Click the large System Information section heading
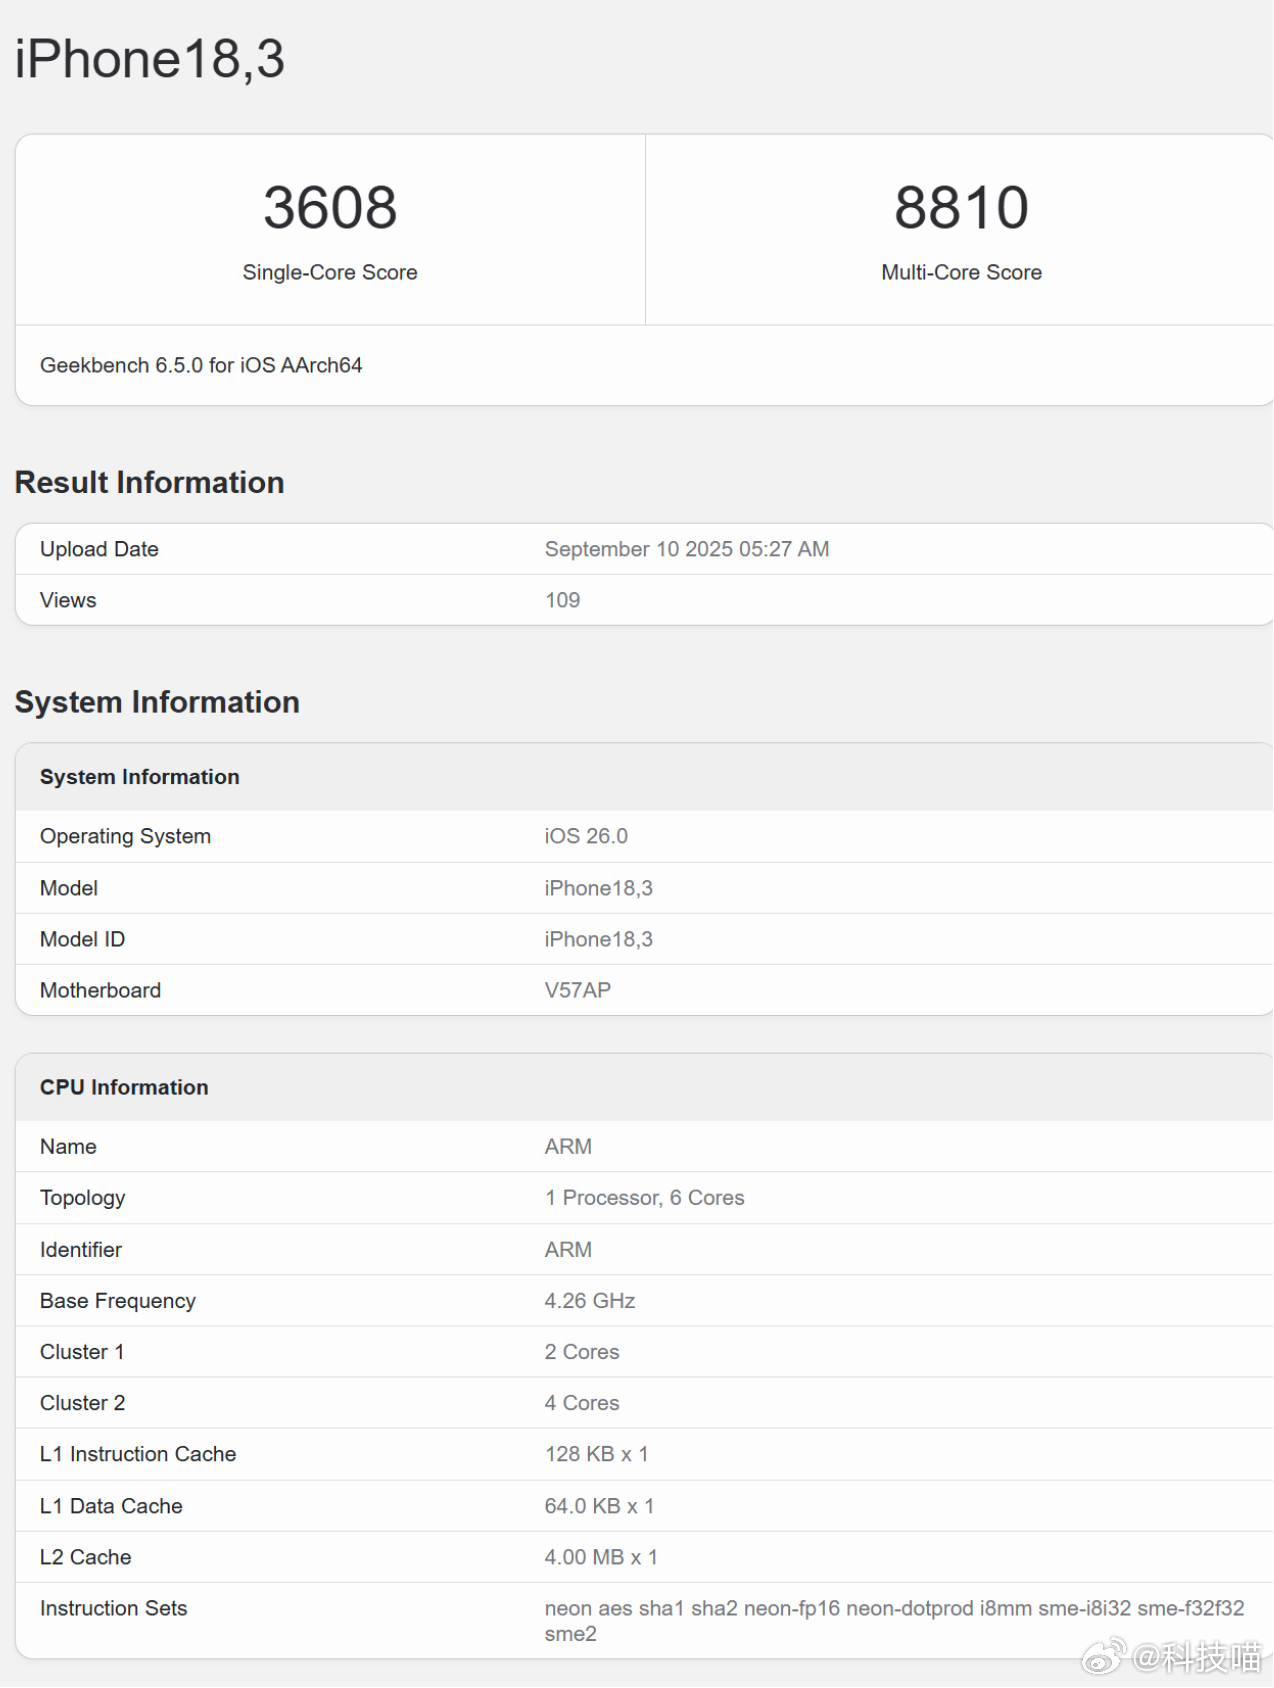Viewport: 1274px width, 1688px height. (157, 702)
